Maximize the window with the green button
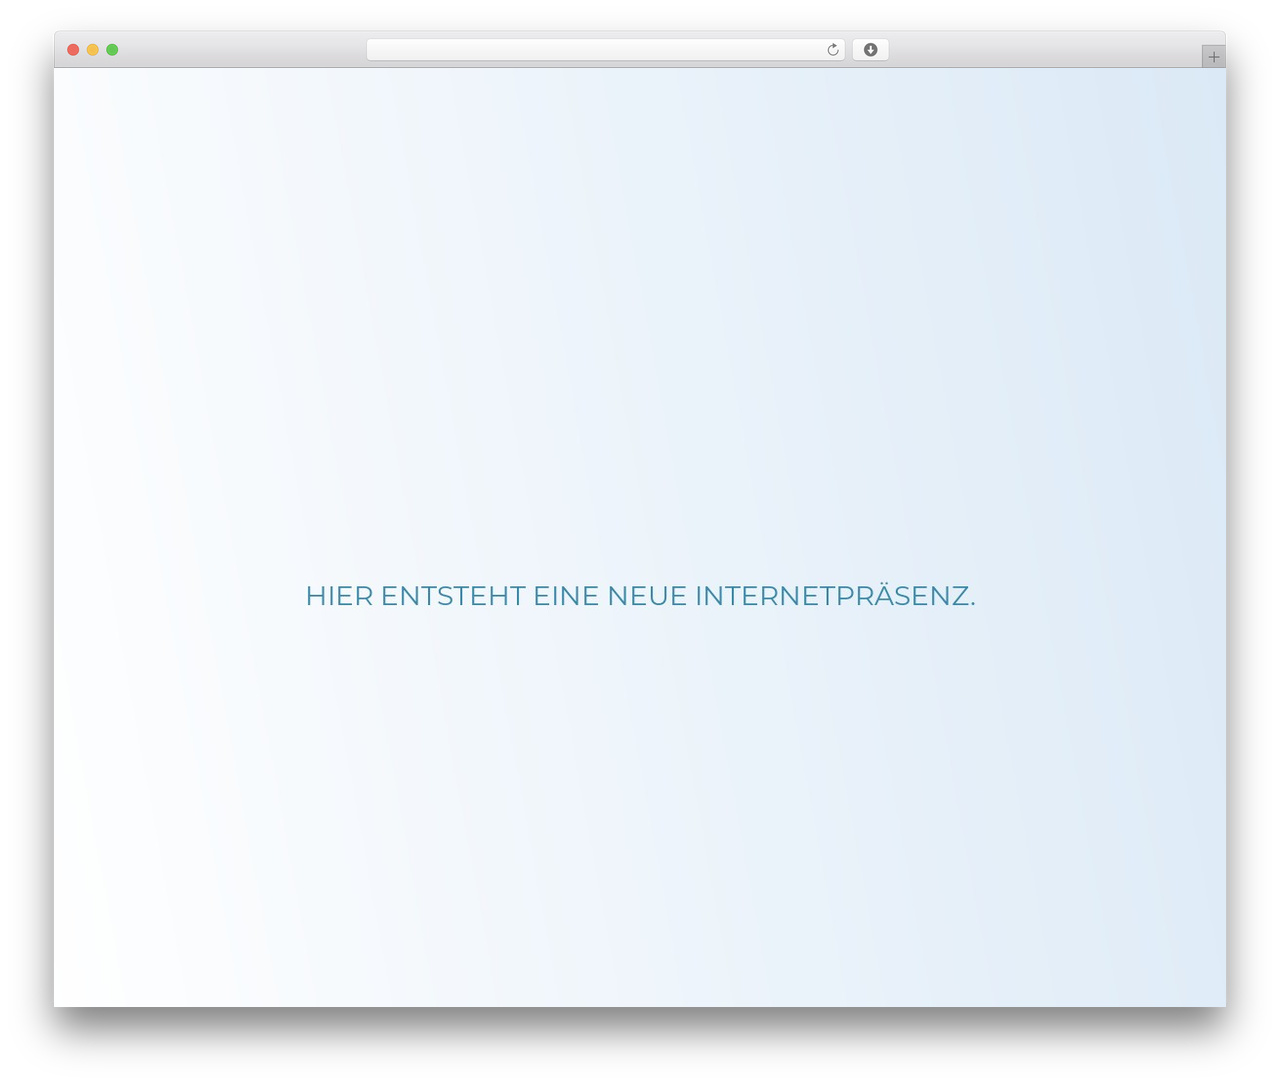This screenshot has width=1280, height=1084. click(x=112, y=50)
